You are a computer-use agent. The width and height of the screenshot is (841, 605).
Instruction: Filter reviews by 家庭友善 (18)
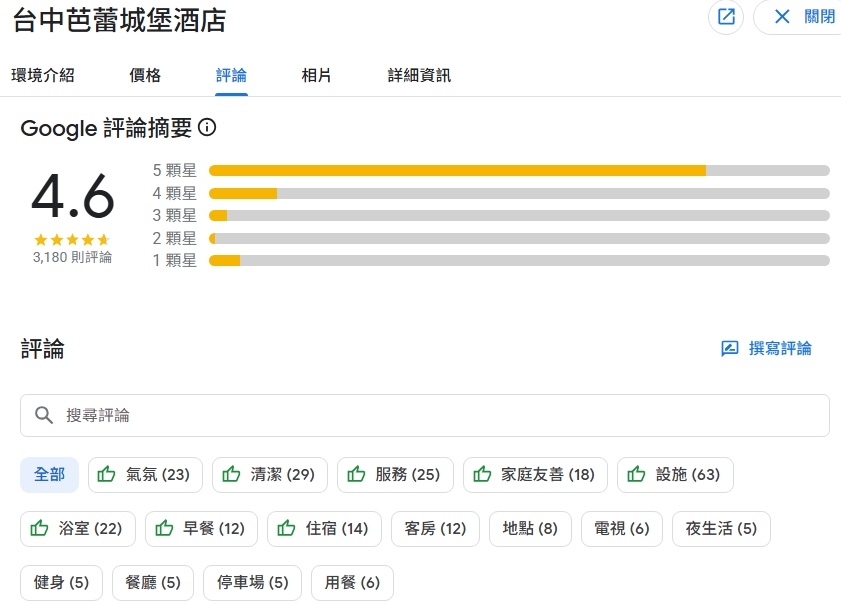click(534, 475)
